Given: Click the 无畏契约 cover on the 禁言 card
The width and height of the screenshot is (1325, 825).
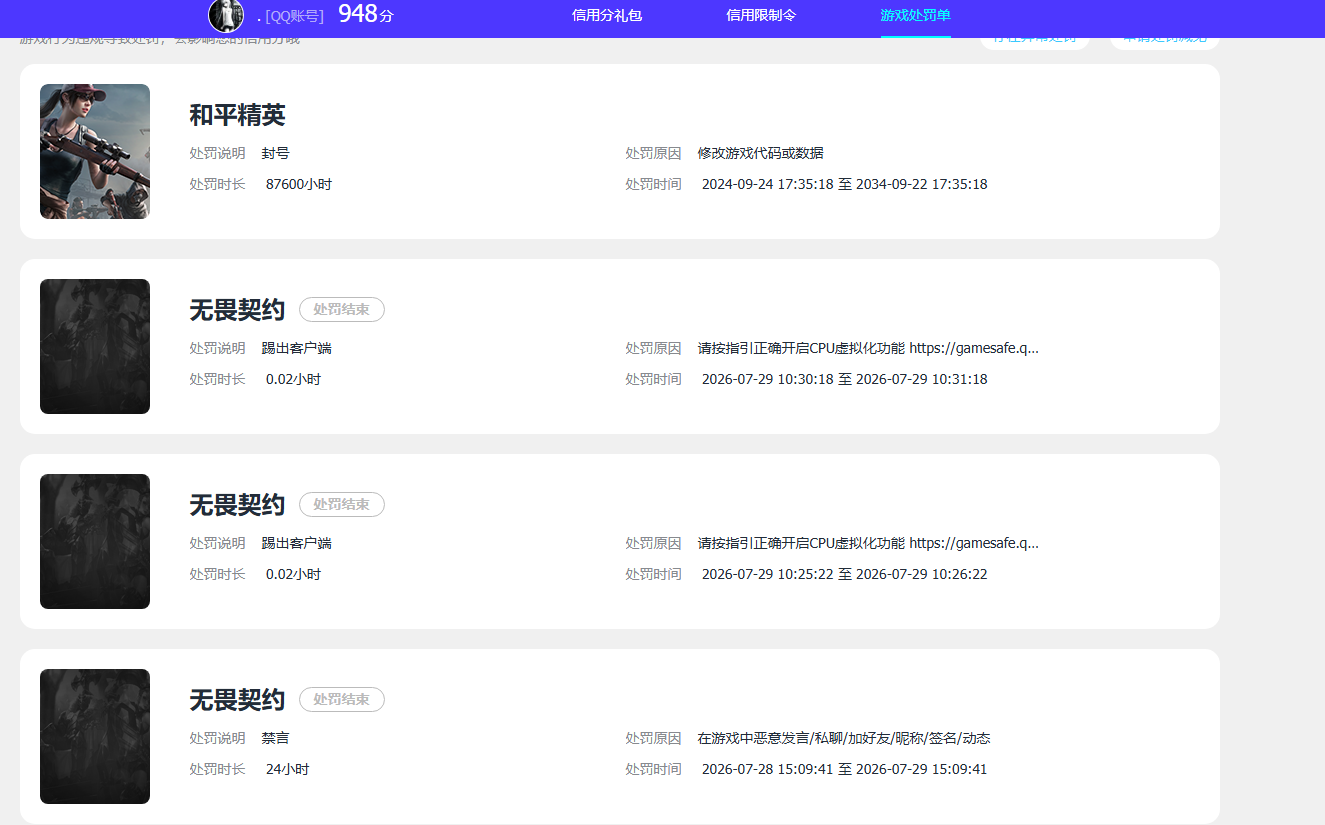Looking at the screenshot, I should 95,736.
